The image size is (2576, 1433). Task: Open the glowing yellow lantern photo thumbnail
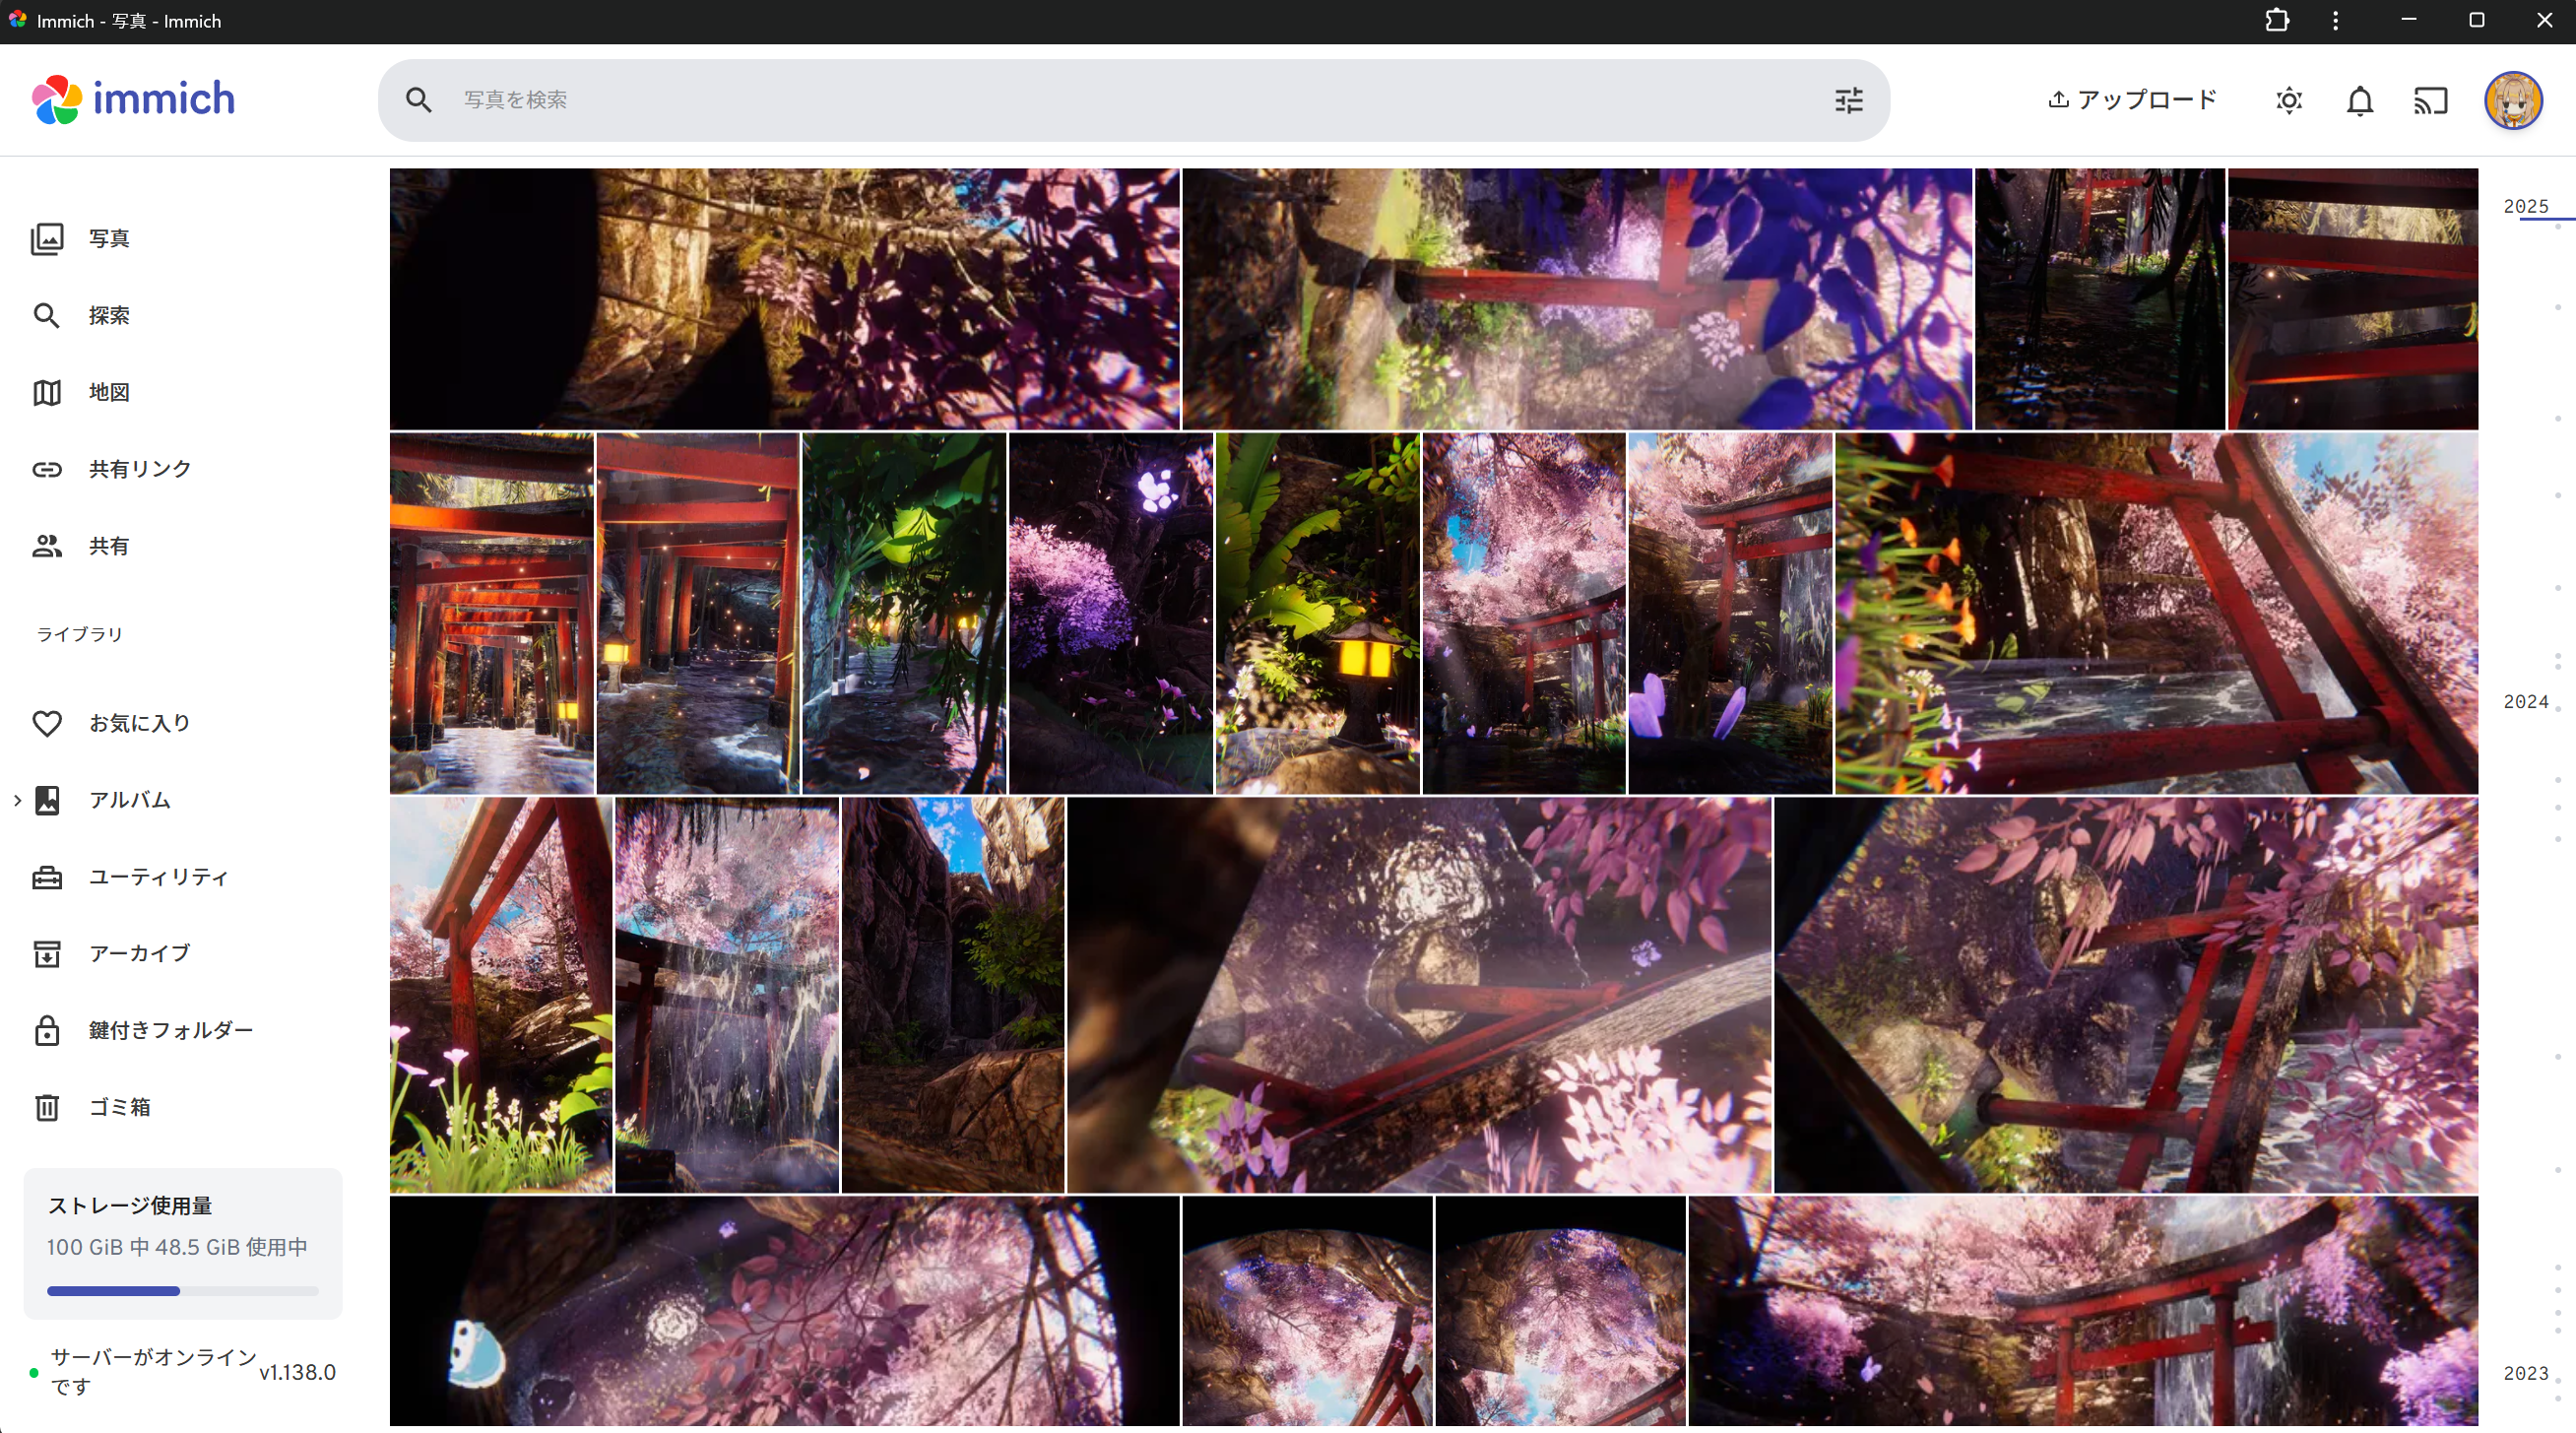pyautogui.click(x=1316, y=613)
